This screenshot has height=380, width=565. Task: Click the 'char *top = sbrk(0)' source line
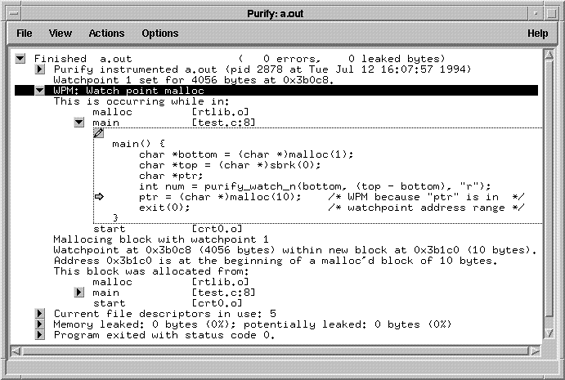(x=230, y=165)
